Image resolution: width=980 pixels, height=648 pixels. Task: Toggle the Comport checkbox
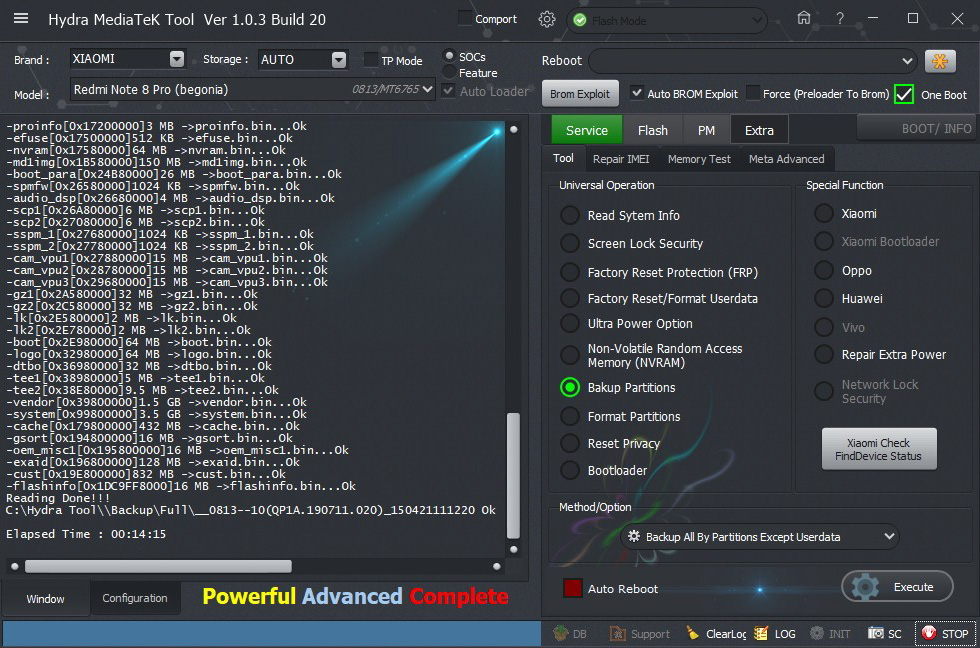pyautogui.click(x=465, y=18)
